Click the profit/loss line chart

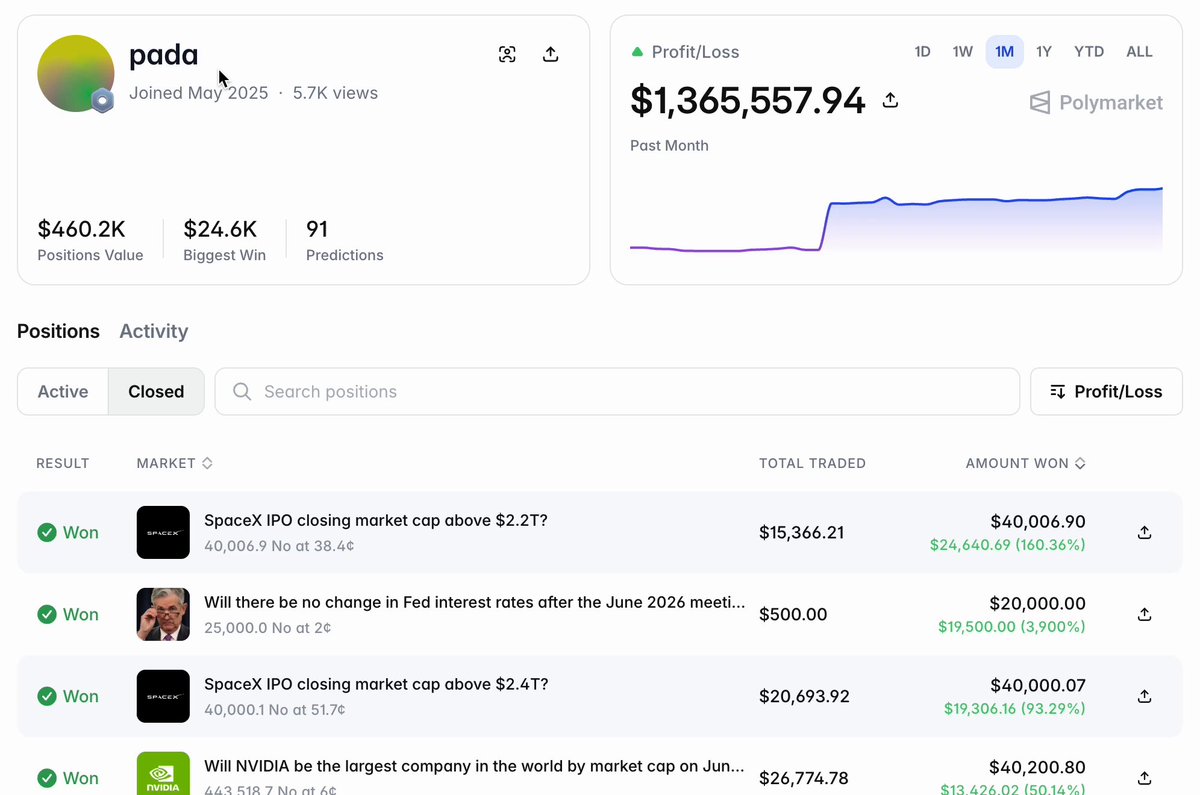(x=896, y=220)
